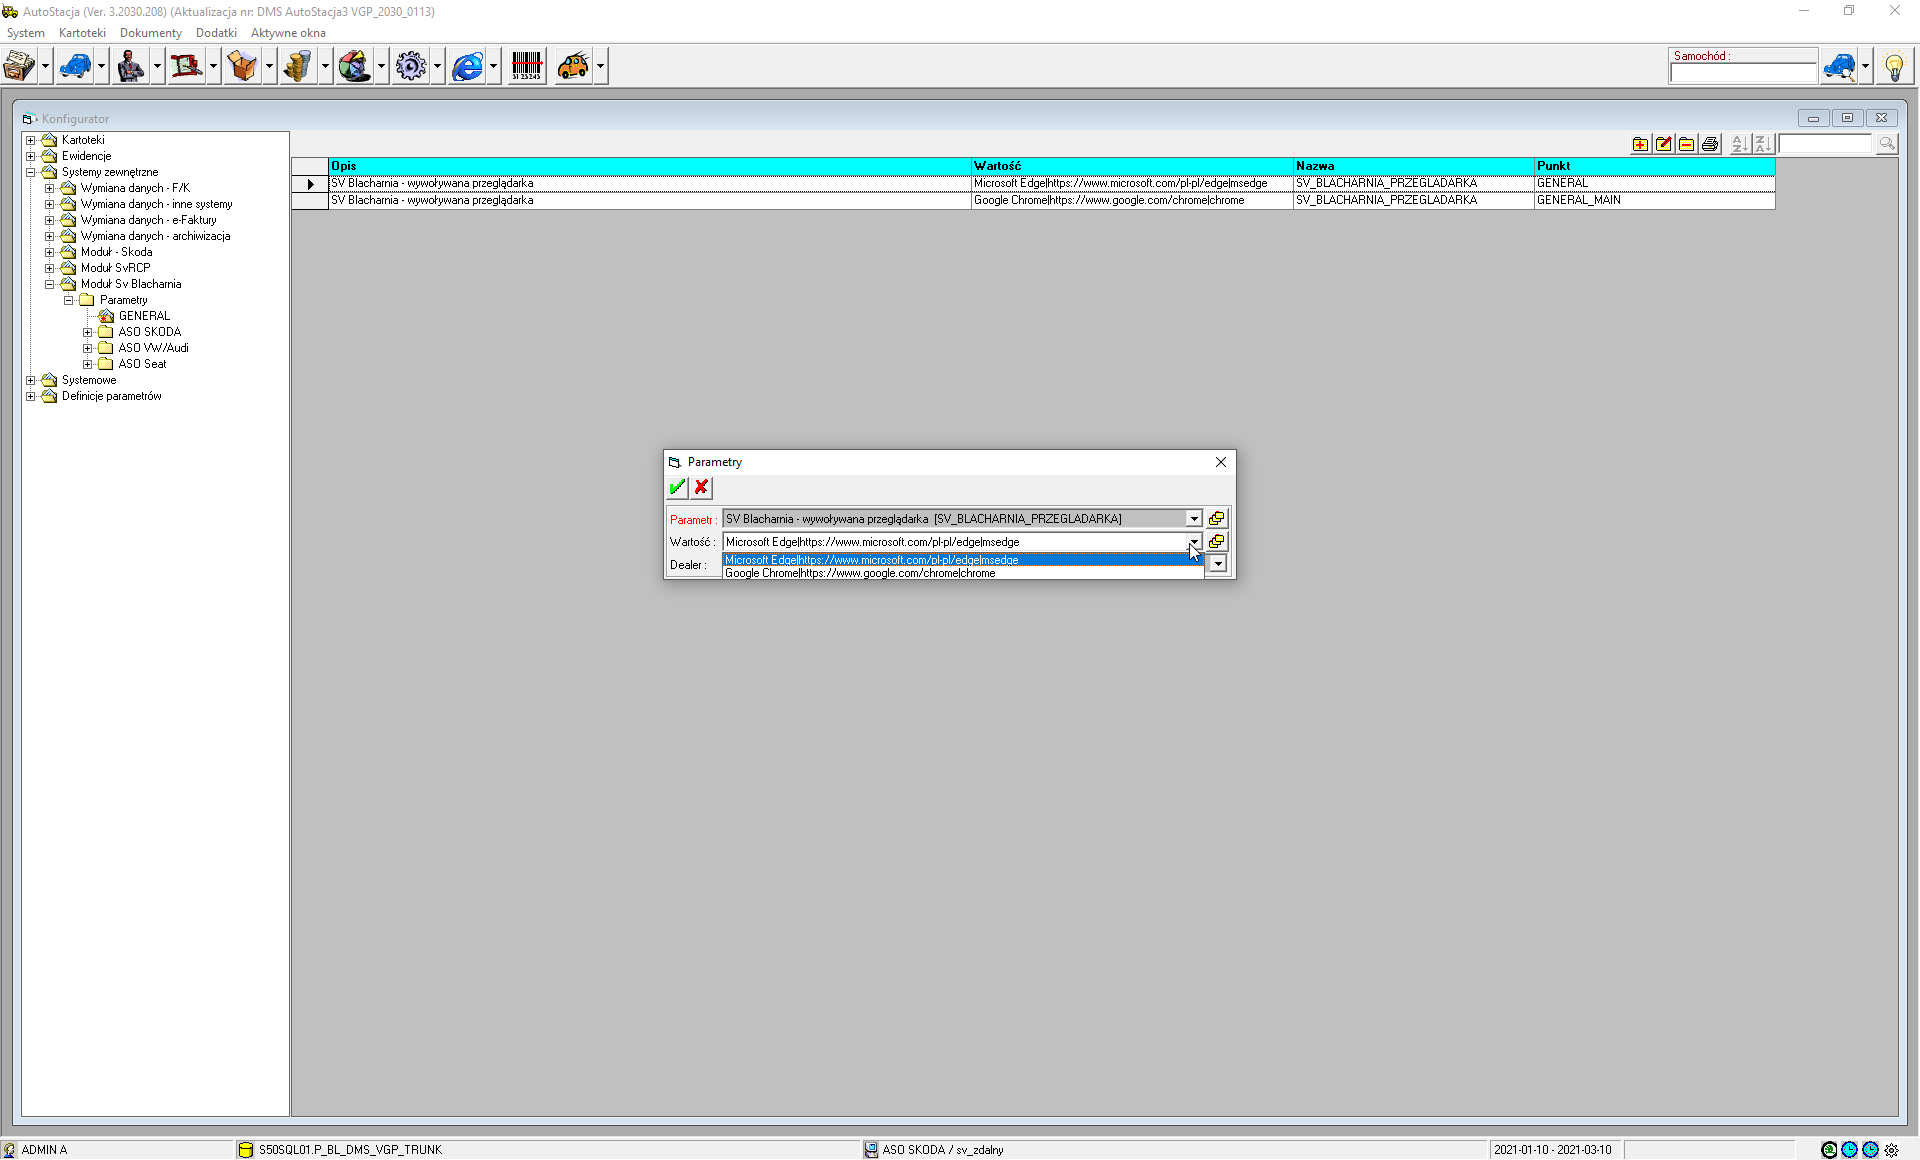
Task: Open the Parametr combo box dropdown arrow
Action: (1194, 519)
